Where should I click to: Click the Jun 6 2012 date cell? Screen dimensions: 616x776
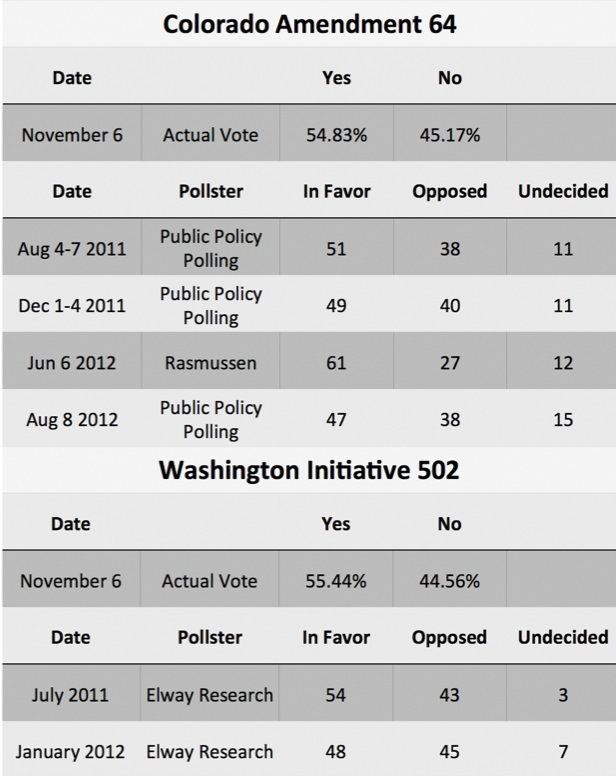[x=71, y=363]
